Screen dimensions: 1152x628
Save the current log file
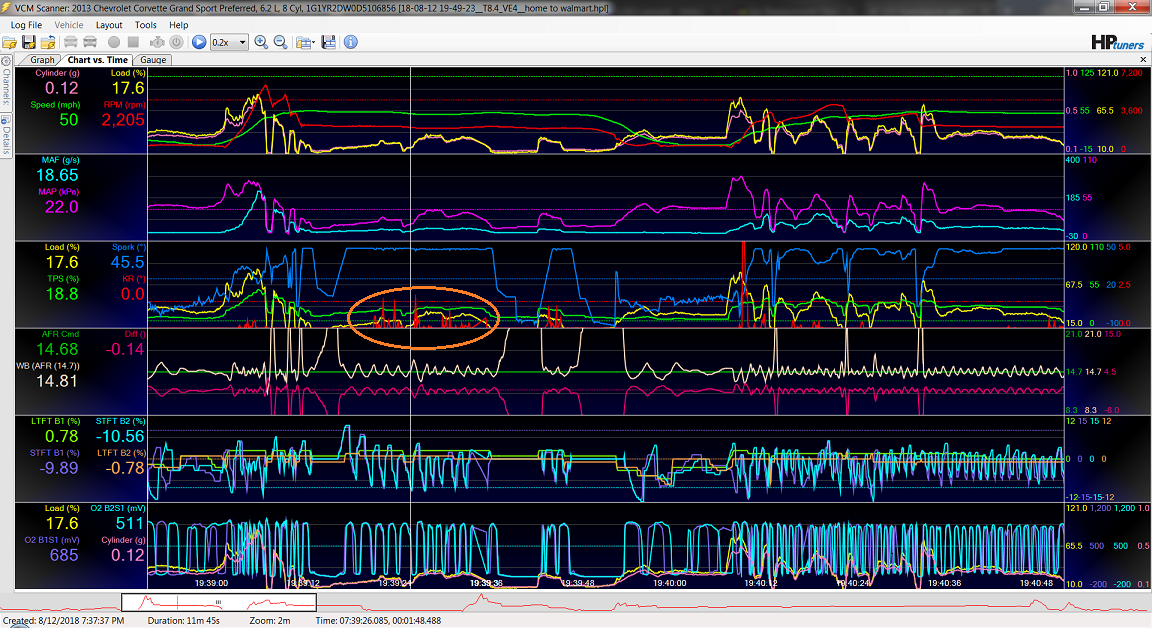coord(29,42)
